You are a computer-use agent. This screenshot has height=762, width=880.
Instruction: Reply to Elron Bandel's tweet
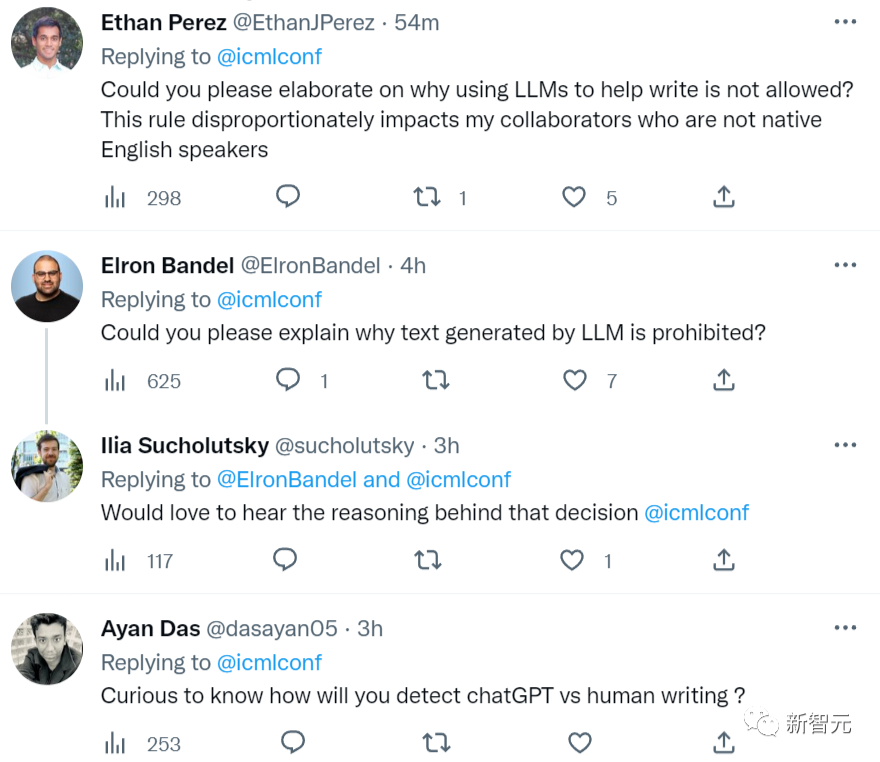pyautogui.click(x=288, y=380)
